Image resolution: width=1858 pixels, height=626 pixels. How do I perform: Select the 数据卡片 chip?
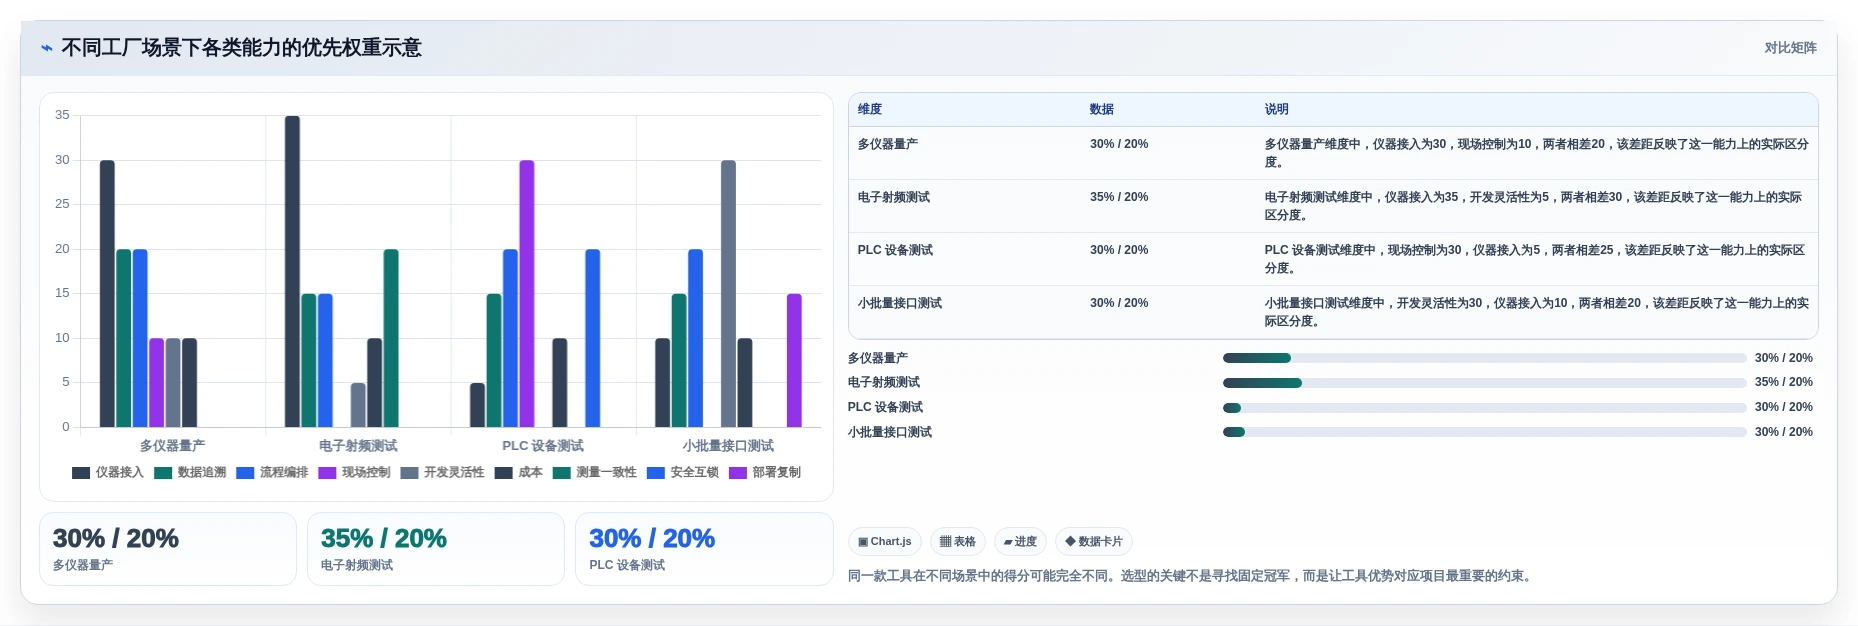point(1094,542)
